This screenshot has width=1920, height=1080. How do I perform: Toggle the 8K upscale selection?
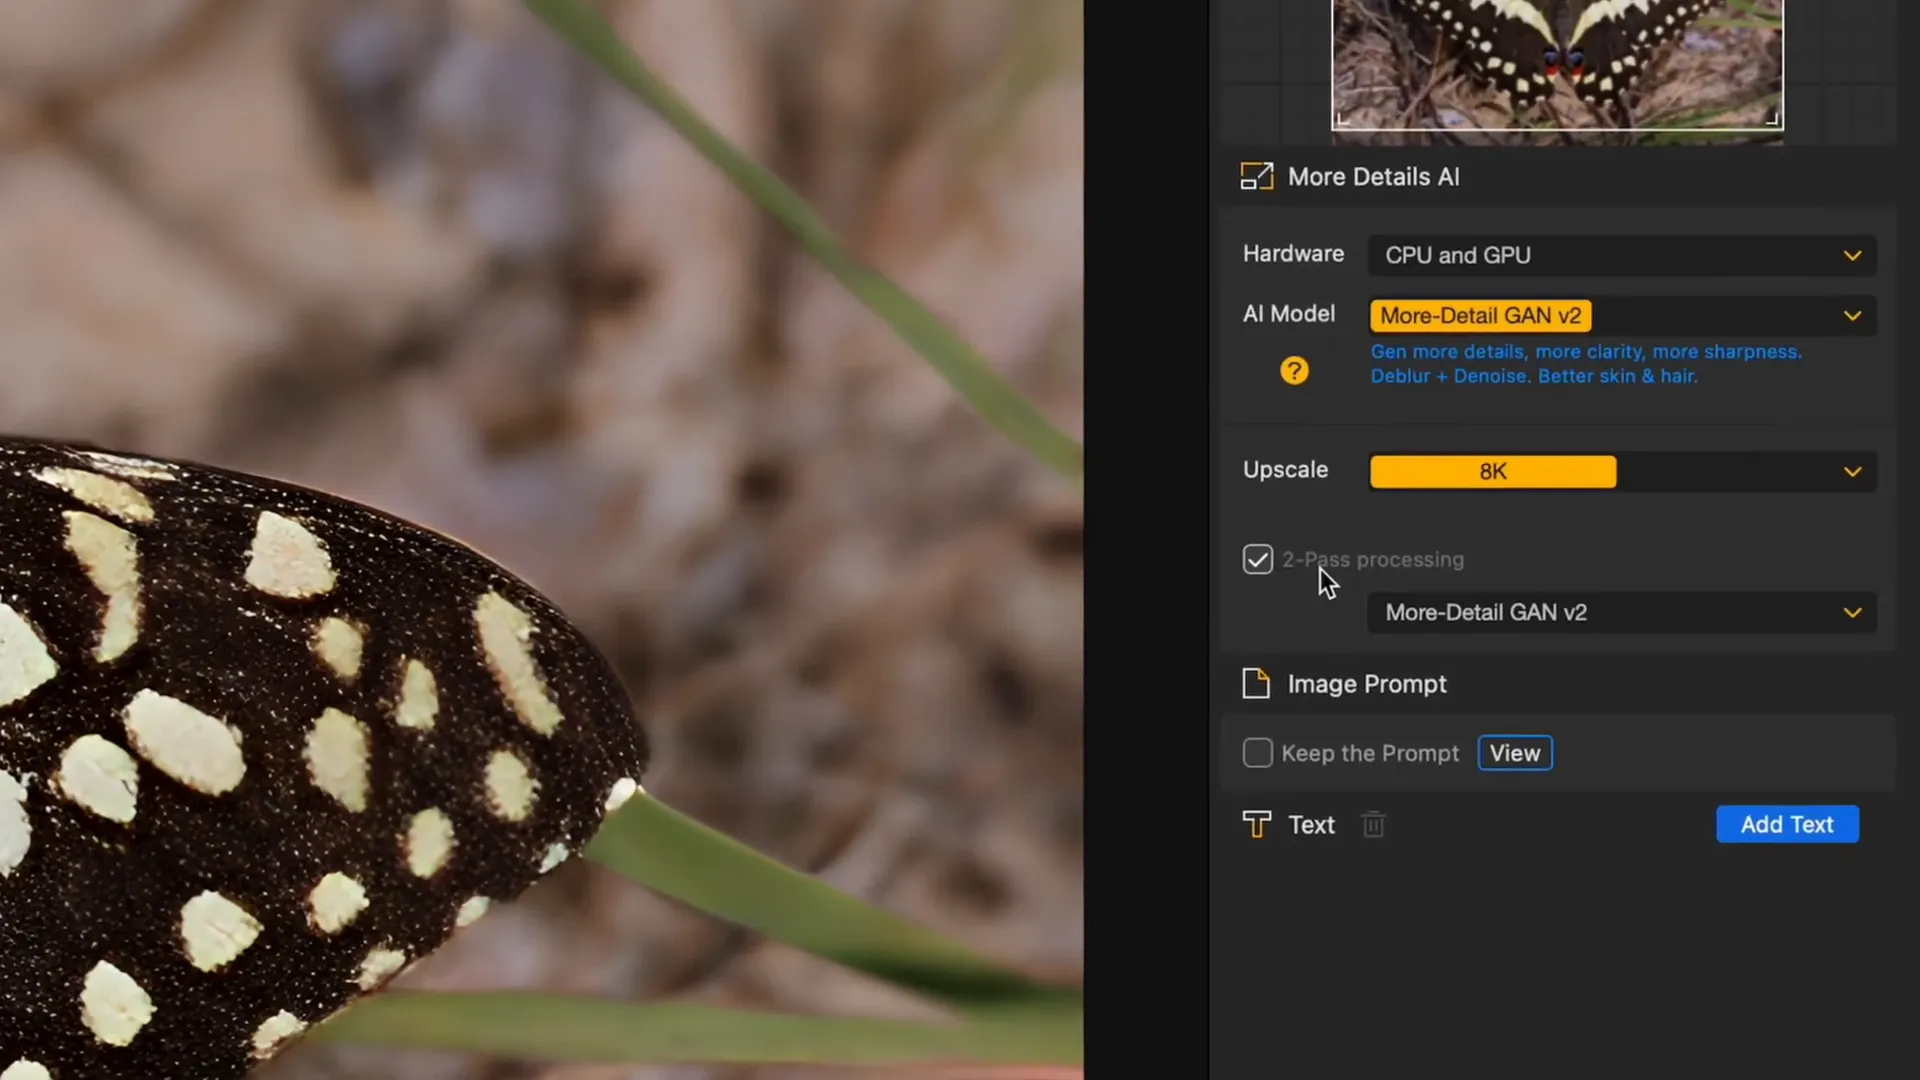(x=1492, y=471)
